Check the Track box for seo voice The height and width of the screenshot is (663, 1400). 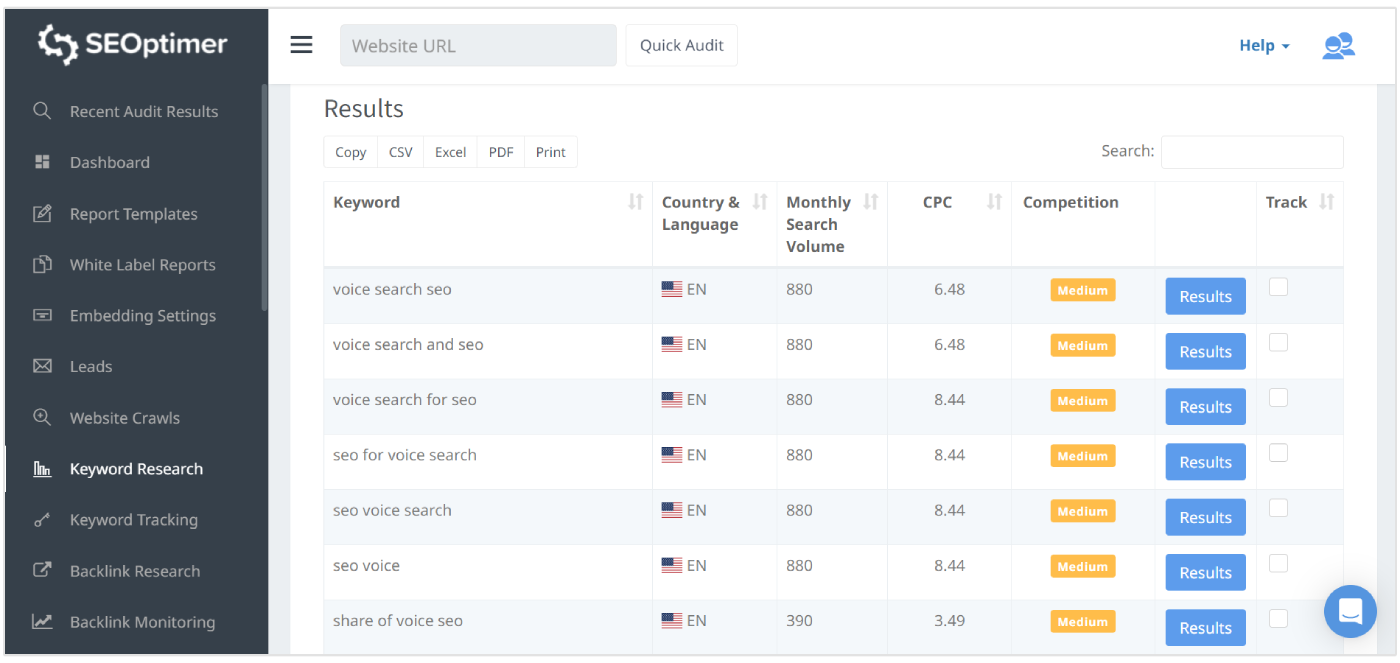[x=1278, y=562]
